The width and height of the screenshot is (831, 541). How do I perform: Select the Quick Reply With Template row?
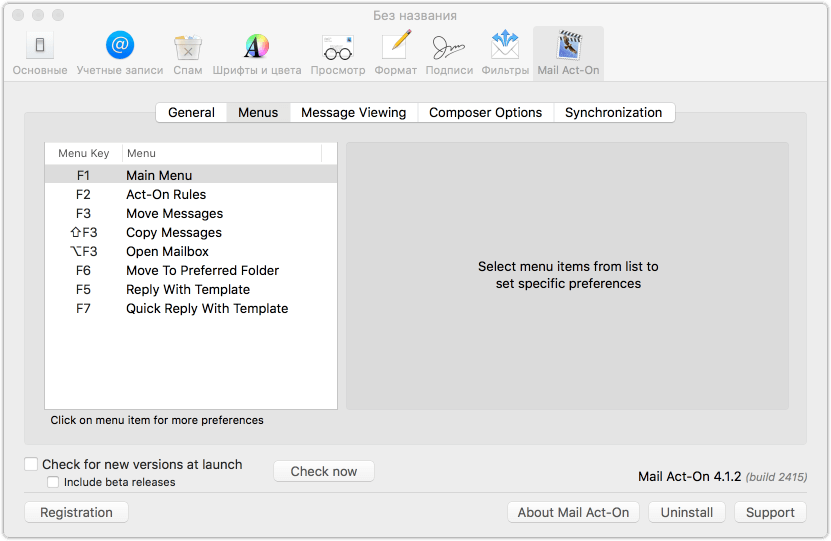pyautogui.click(x=191, y=309)
